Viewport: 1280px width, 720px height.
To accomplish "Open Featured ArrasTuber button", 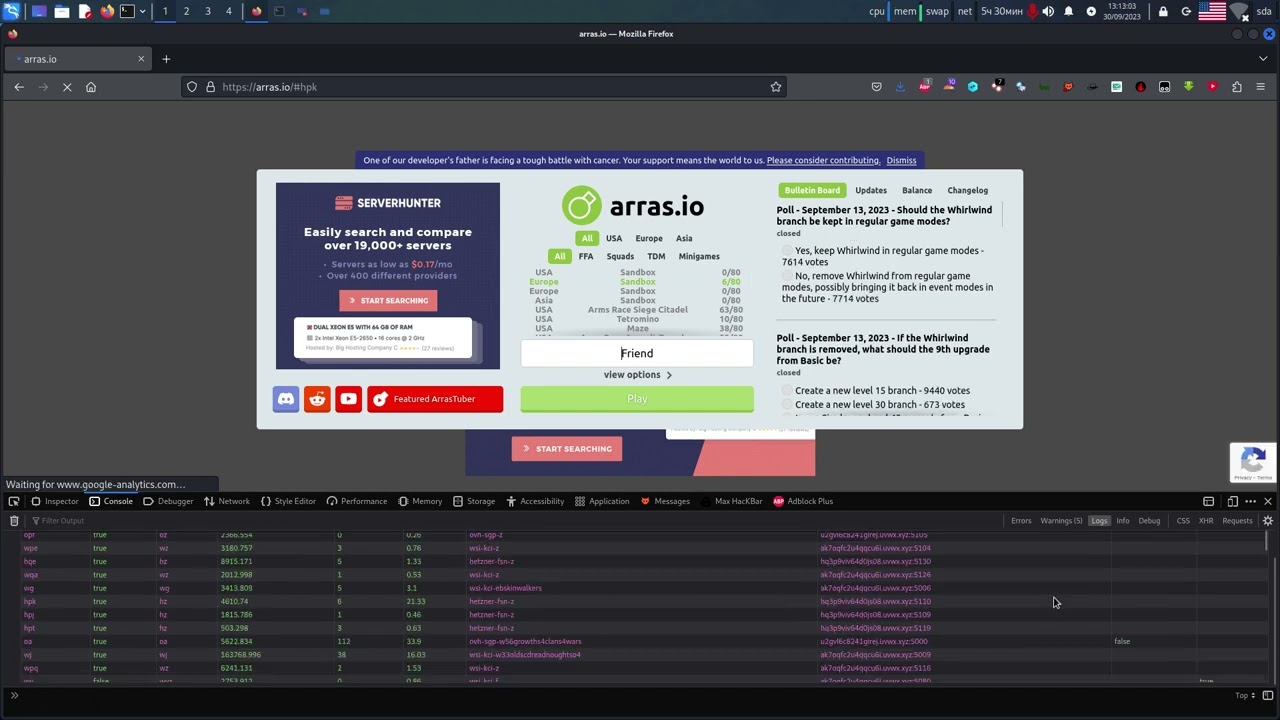I will point(435,399).
